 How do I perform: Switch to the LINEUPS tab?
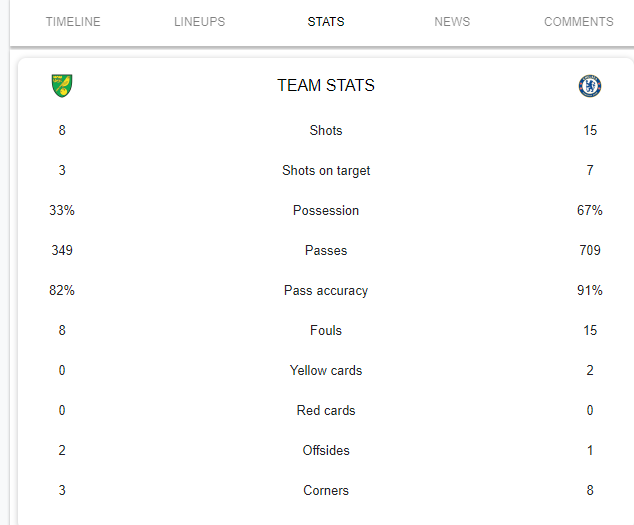[199, 21]
